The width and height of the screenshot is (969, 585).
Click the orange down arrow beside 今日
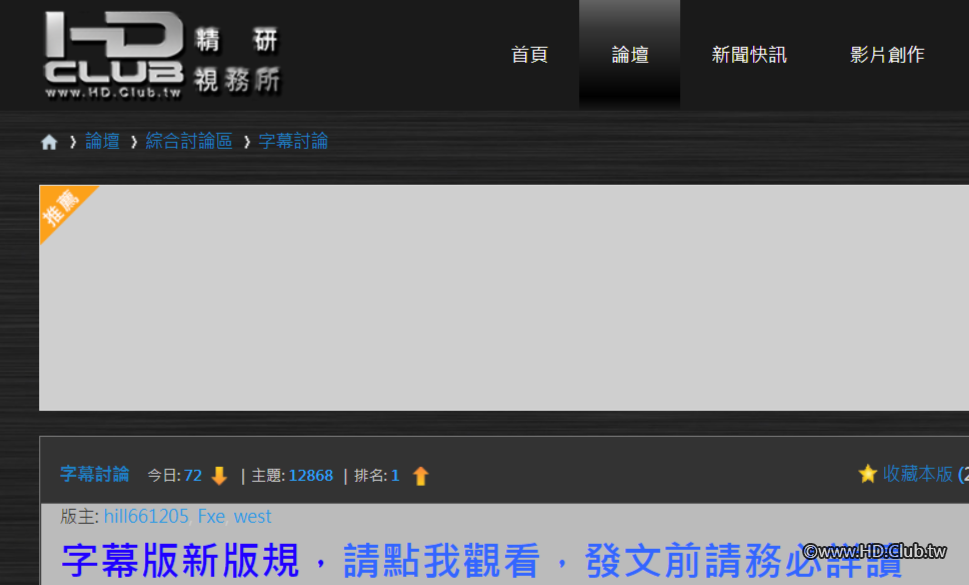[x=219, y=476]
